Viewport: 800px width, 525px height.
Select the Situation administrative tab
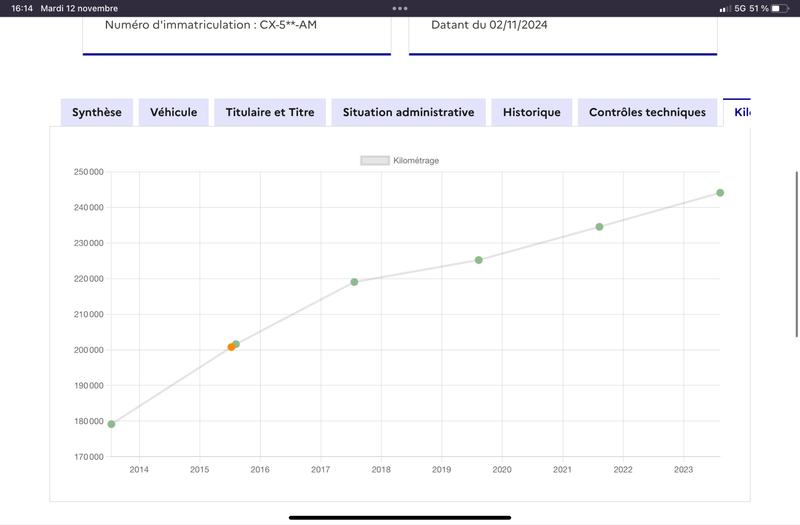click(409, 112)
